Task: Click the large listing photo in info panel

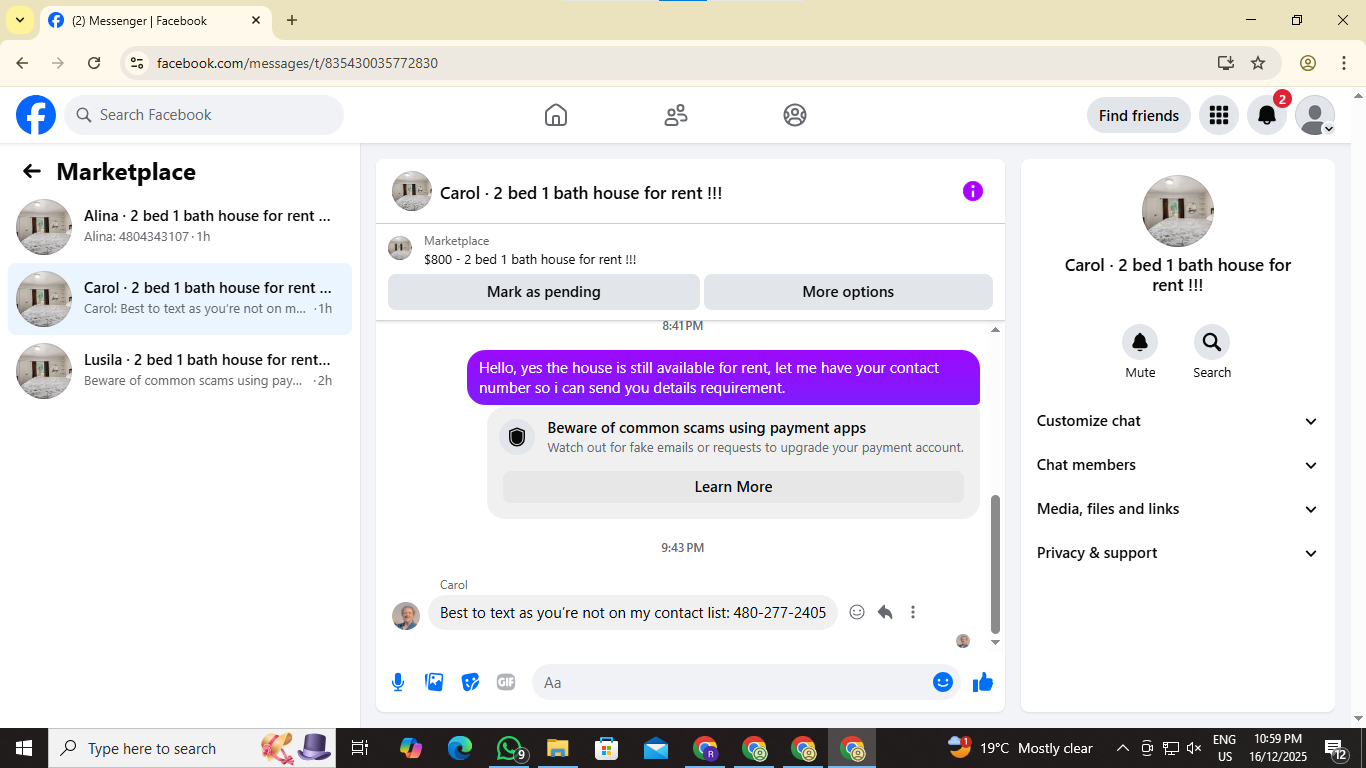Action: click(1178, 211)
